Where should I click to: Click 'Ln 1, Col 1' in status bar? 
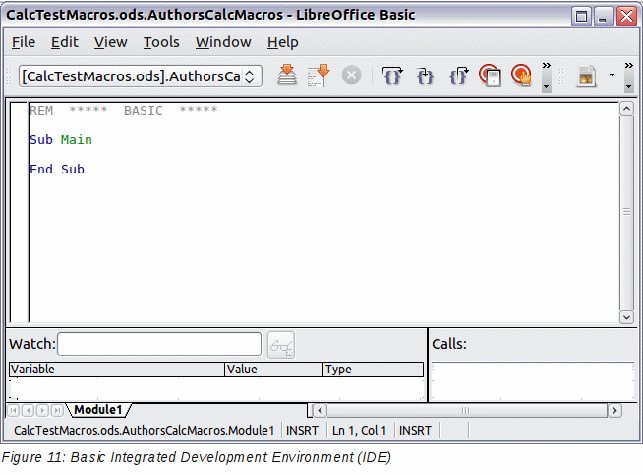pos(359,431)
